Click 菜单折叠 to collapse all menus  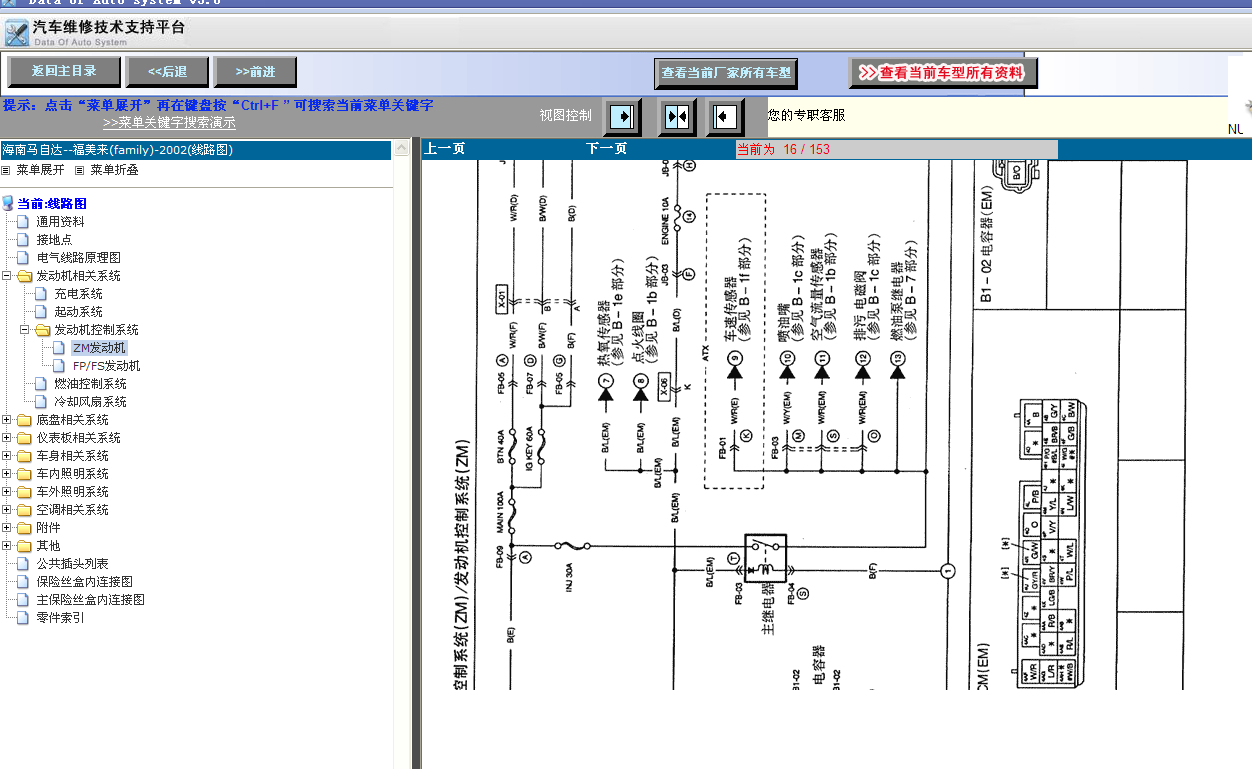(x=114, y=170)
